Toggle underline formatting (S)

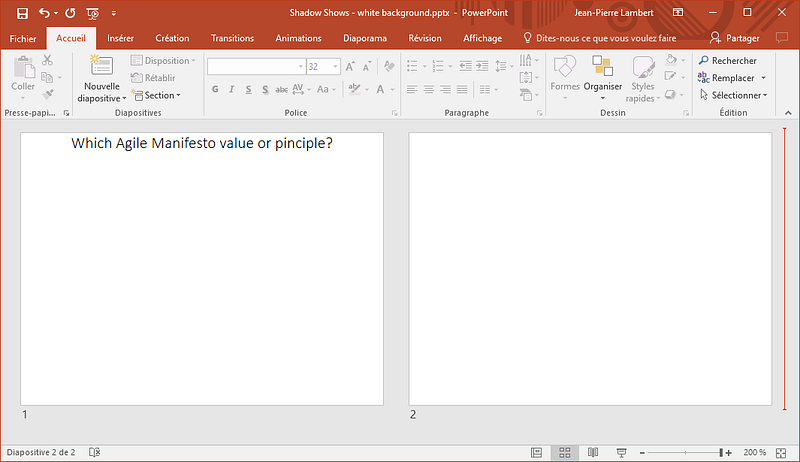click(x=248, y=90)
